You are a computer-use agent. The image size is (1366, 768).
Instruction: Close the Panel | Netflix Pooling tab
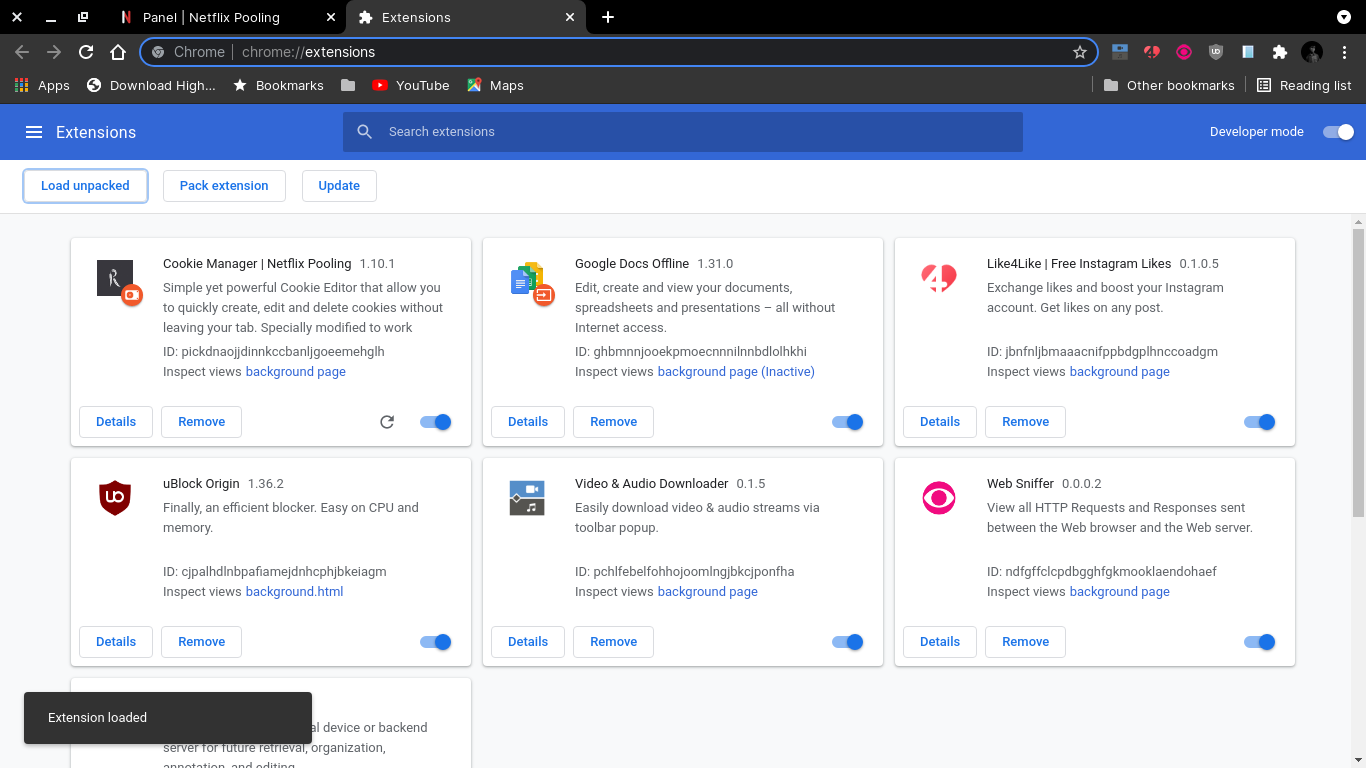[x=331, y=17]
